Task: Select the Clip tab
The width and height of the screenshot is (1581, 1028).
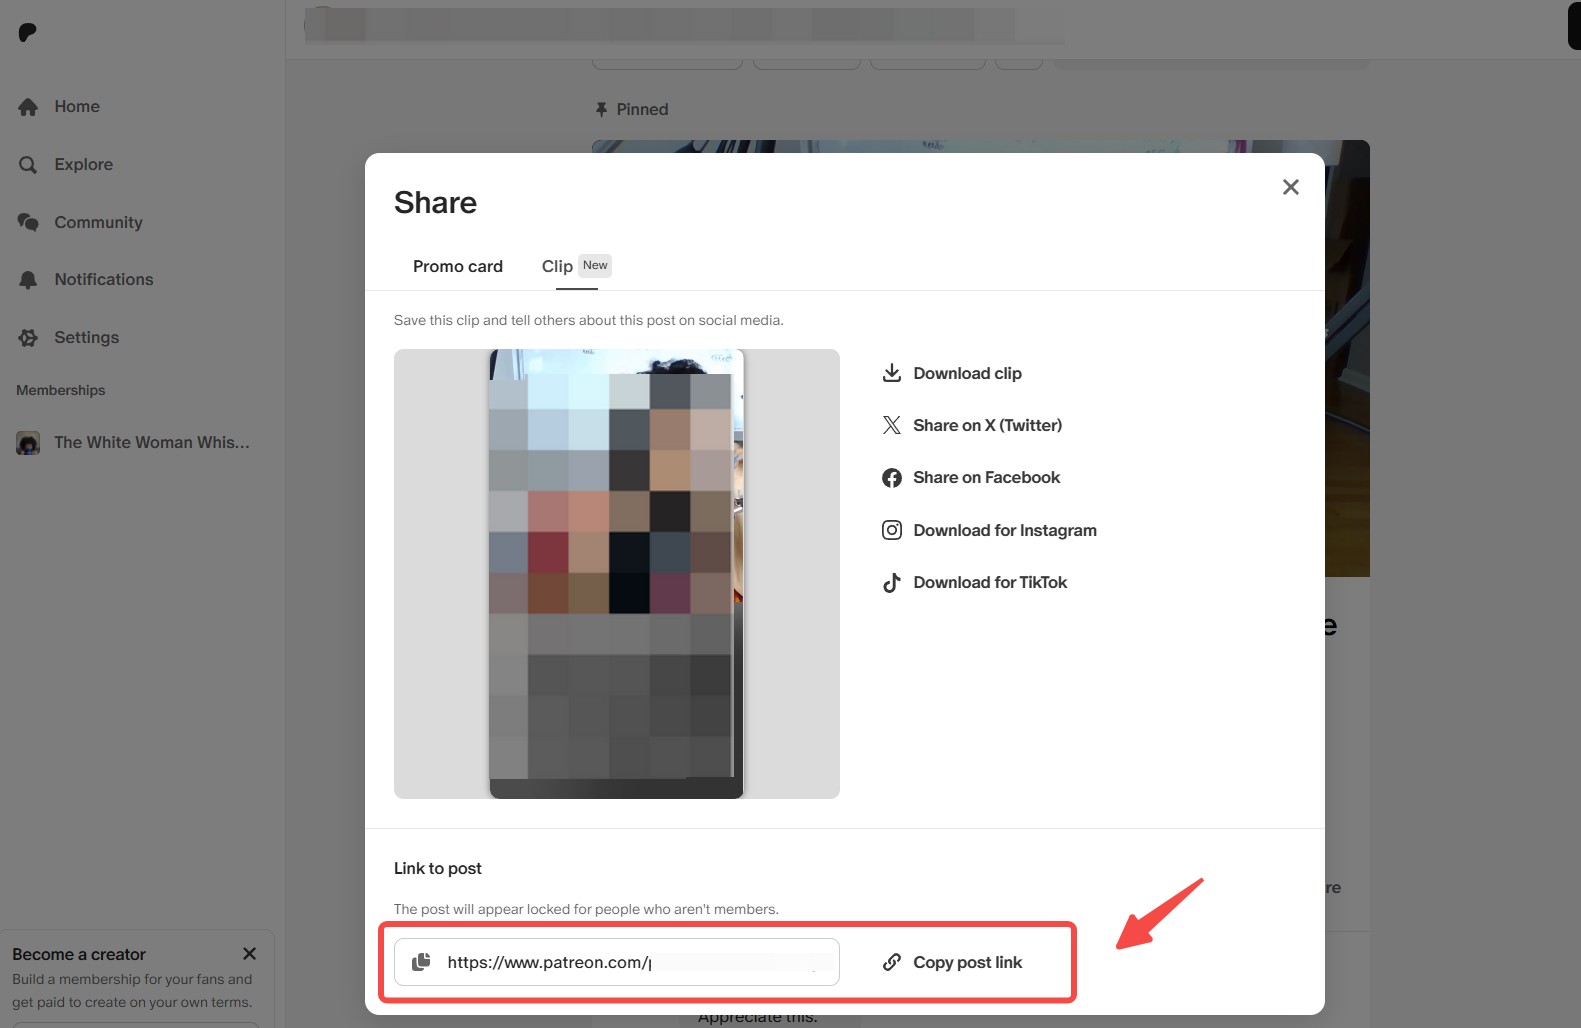Action: click(576, 266)
